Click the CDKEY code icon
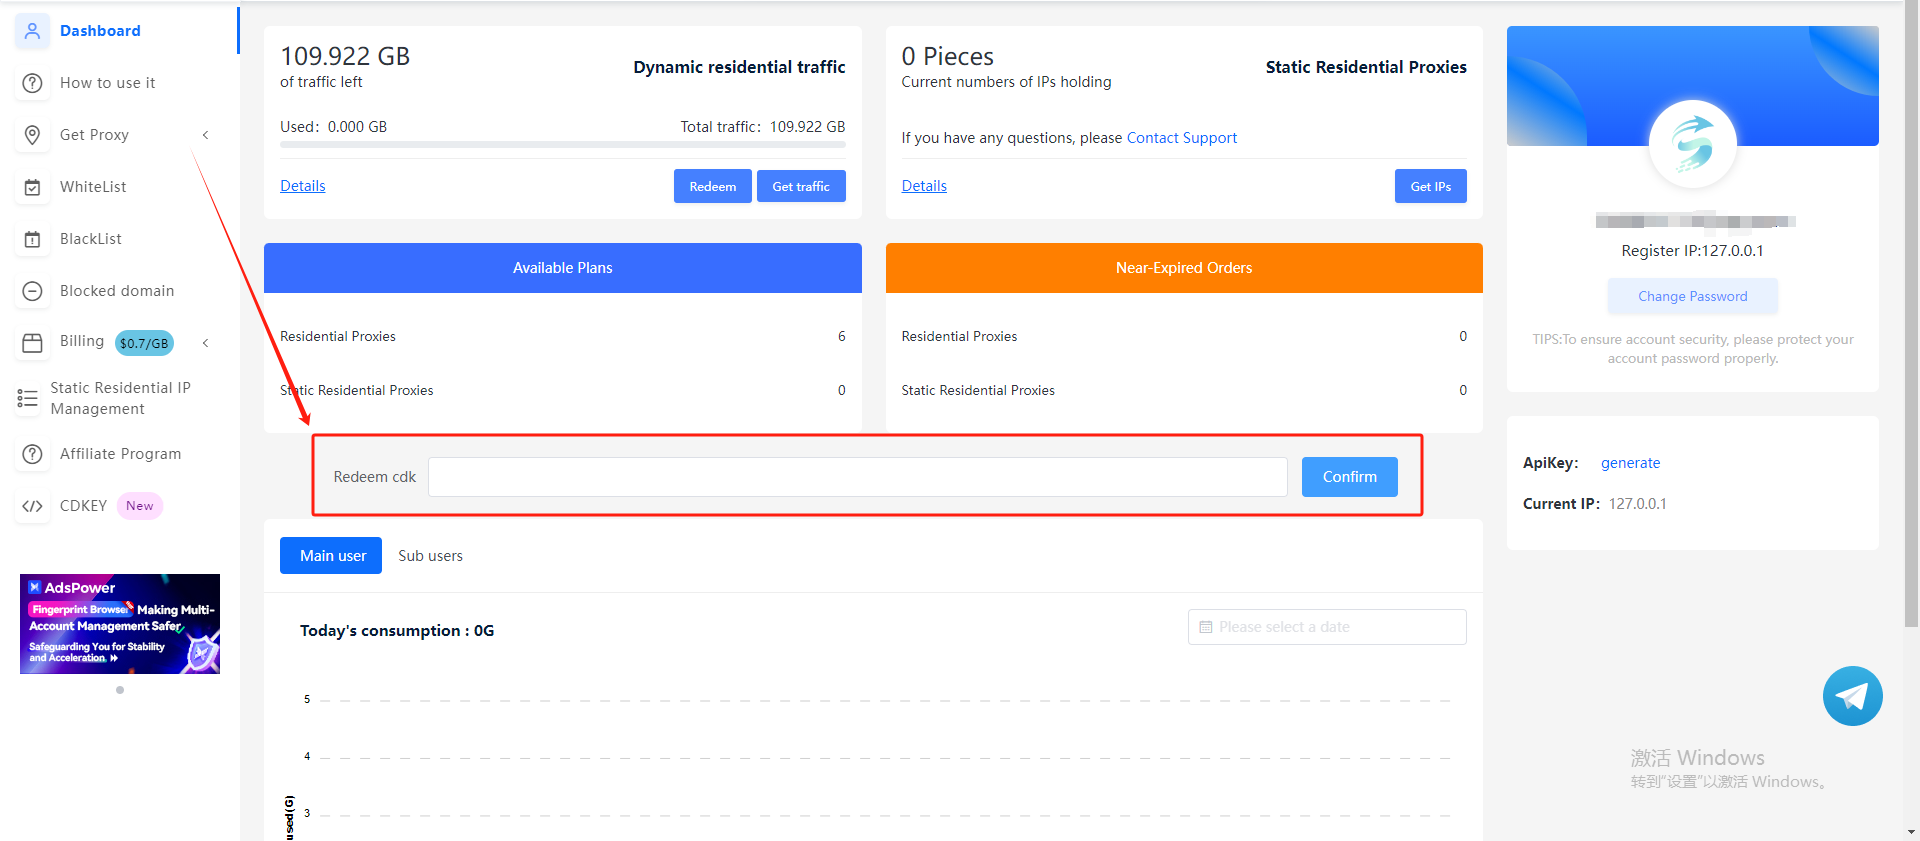 coord(32,506)
